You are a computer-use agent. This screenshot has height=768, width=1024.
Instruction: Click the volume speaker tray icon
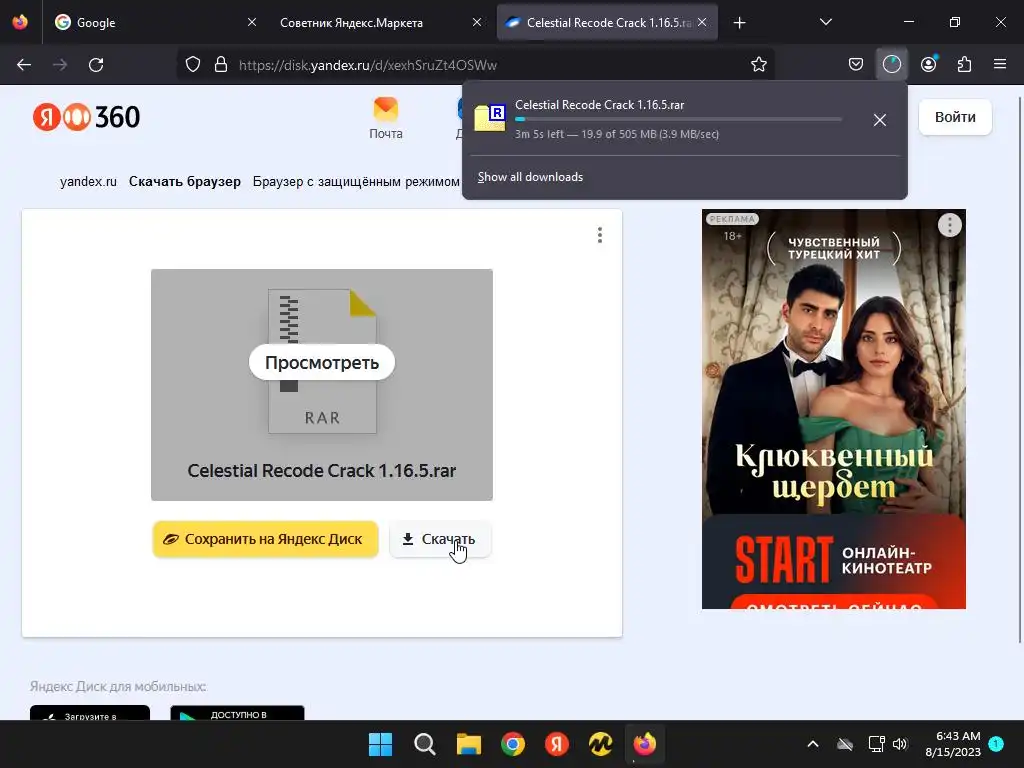(900, 744)
